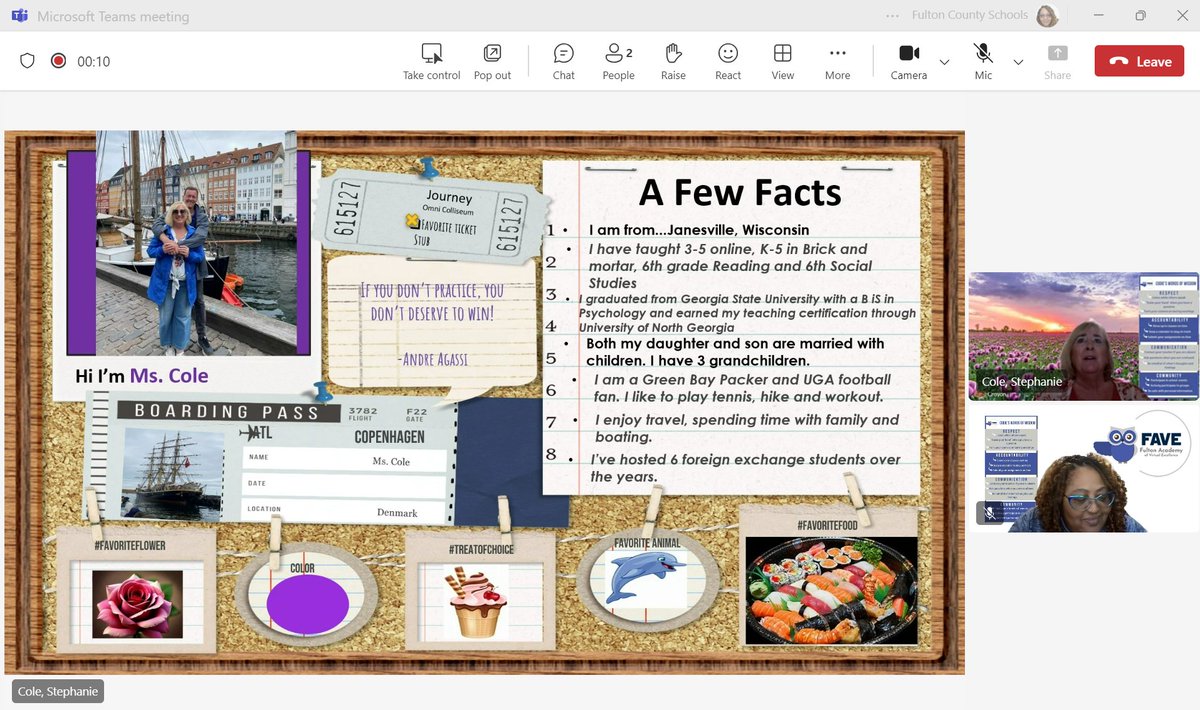
Task: Click the COPENHAGEN destination text
Action: (389, 437)
